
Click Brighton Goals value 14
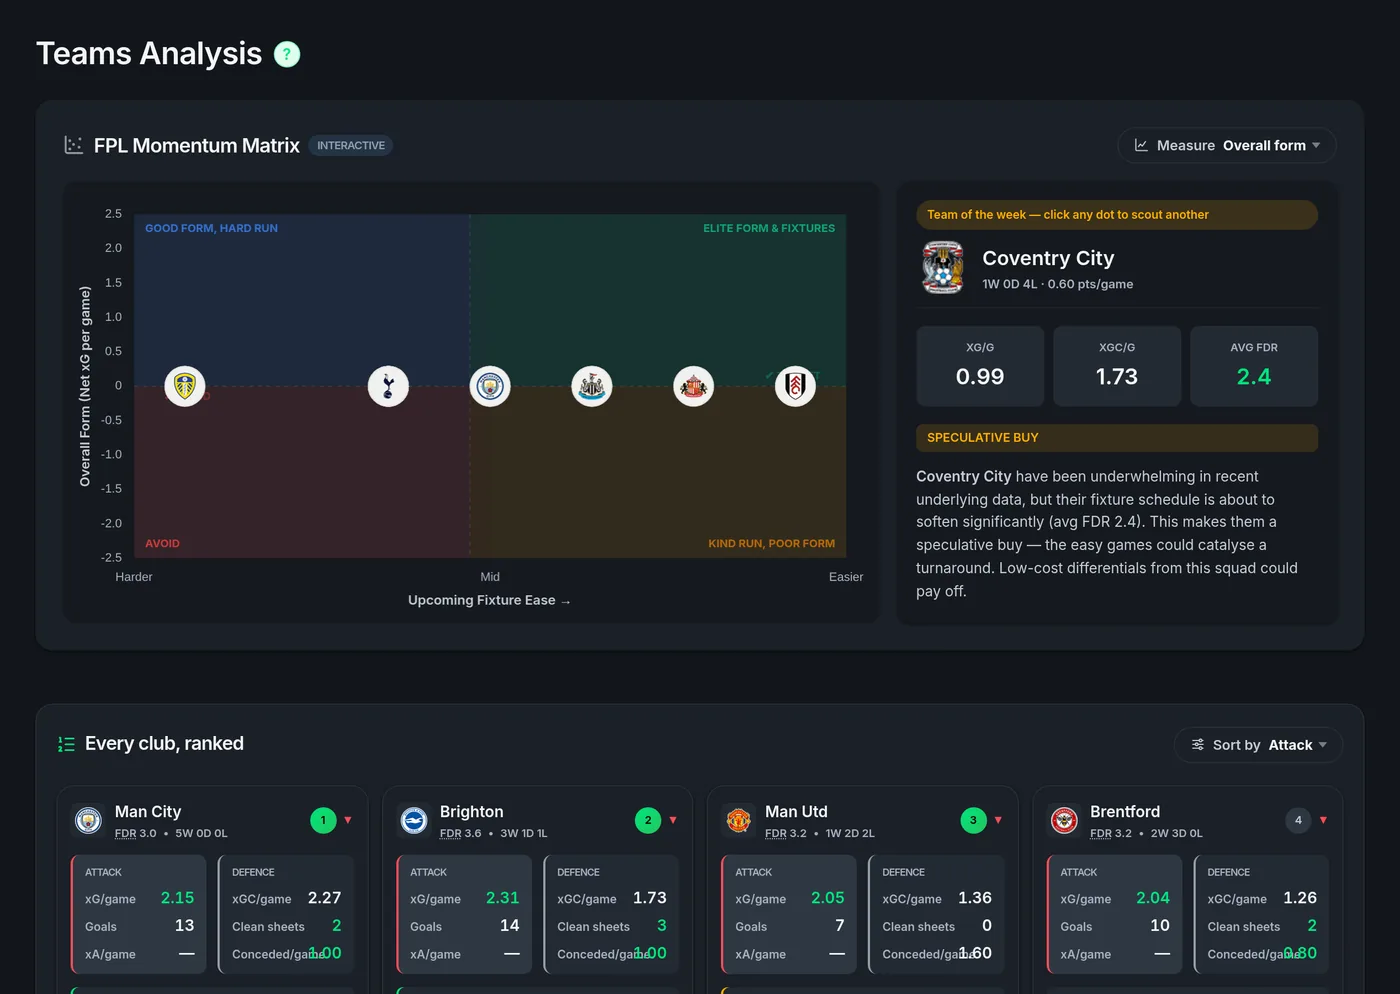[510, 926]
